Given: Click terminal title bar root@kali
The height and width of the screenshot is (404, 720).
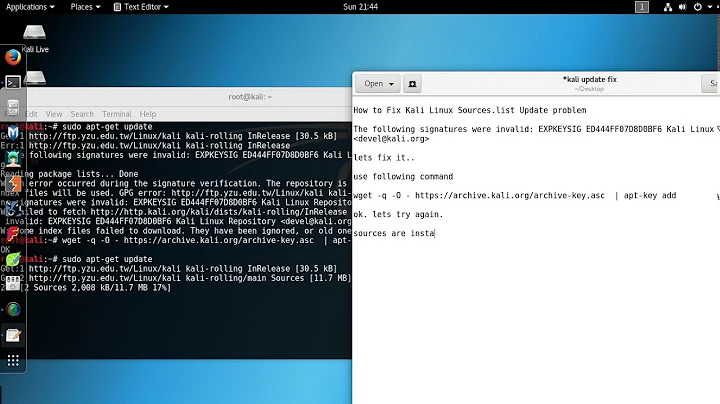Looking at the screenshot, I should pos(250,97).
